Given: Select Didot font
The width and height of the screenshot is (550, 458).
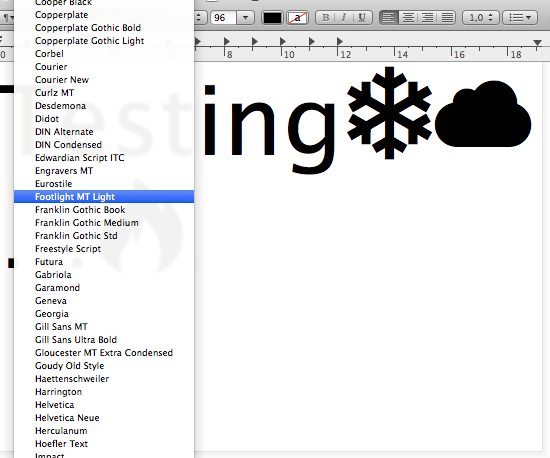Looking at the screenshot, I should (104, 119).
